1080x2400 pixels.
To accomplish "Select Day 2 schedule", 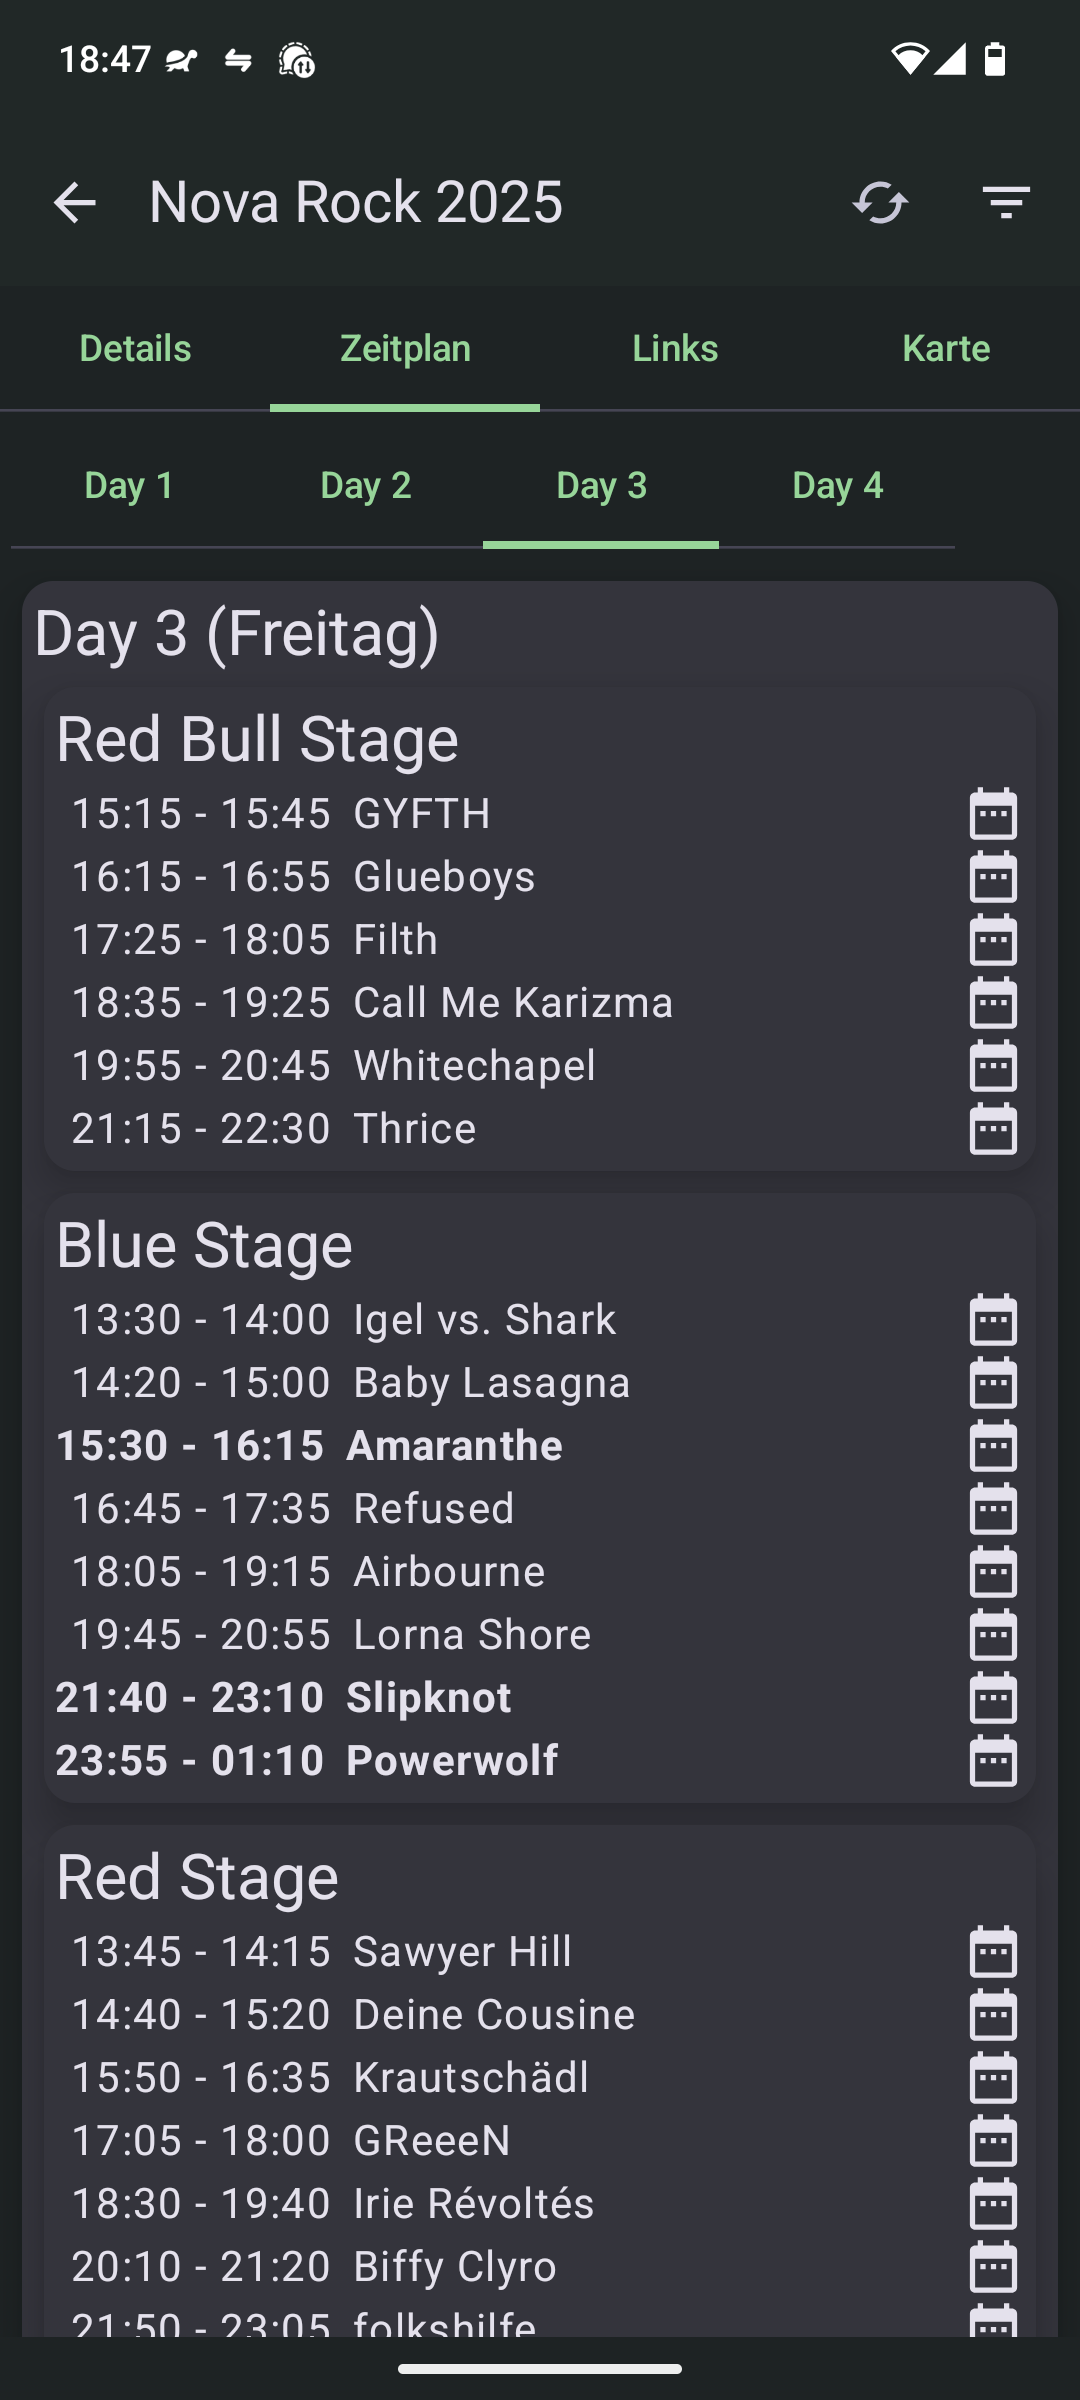I will coord(365,485).
